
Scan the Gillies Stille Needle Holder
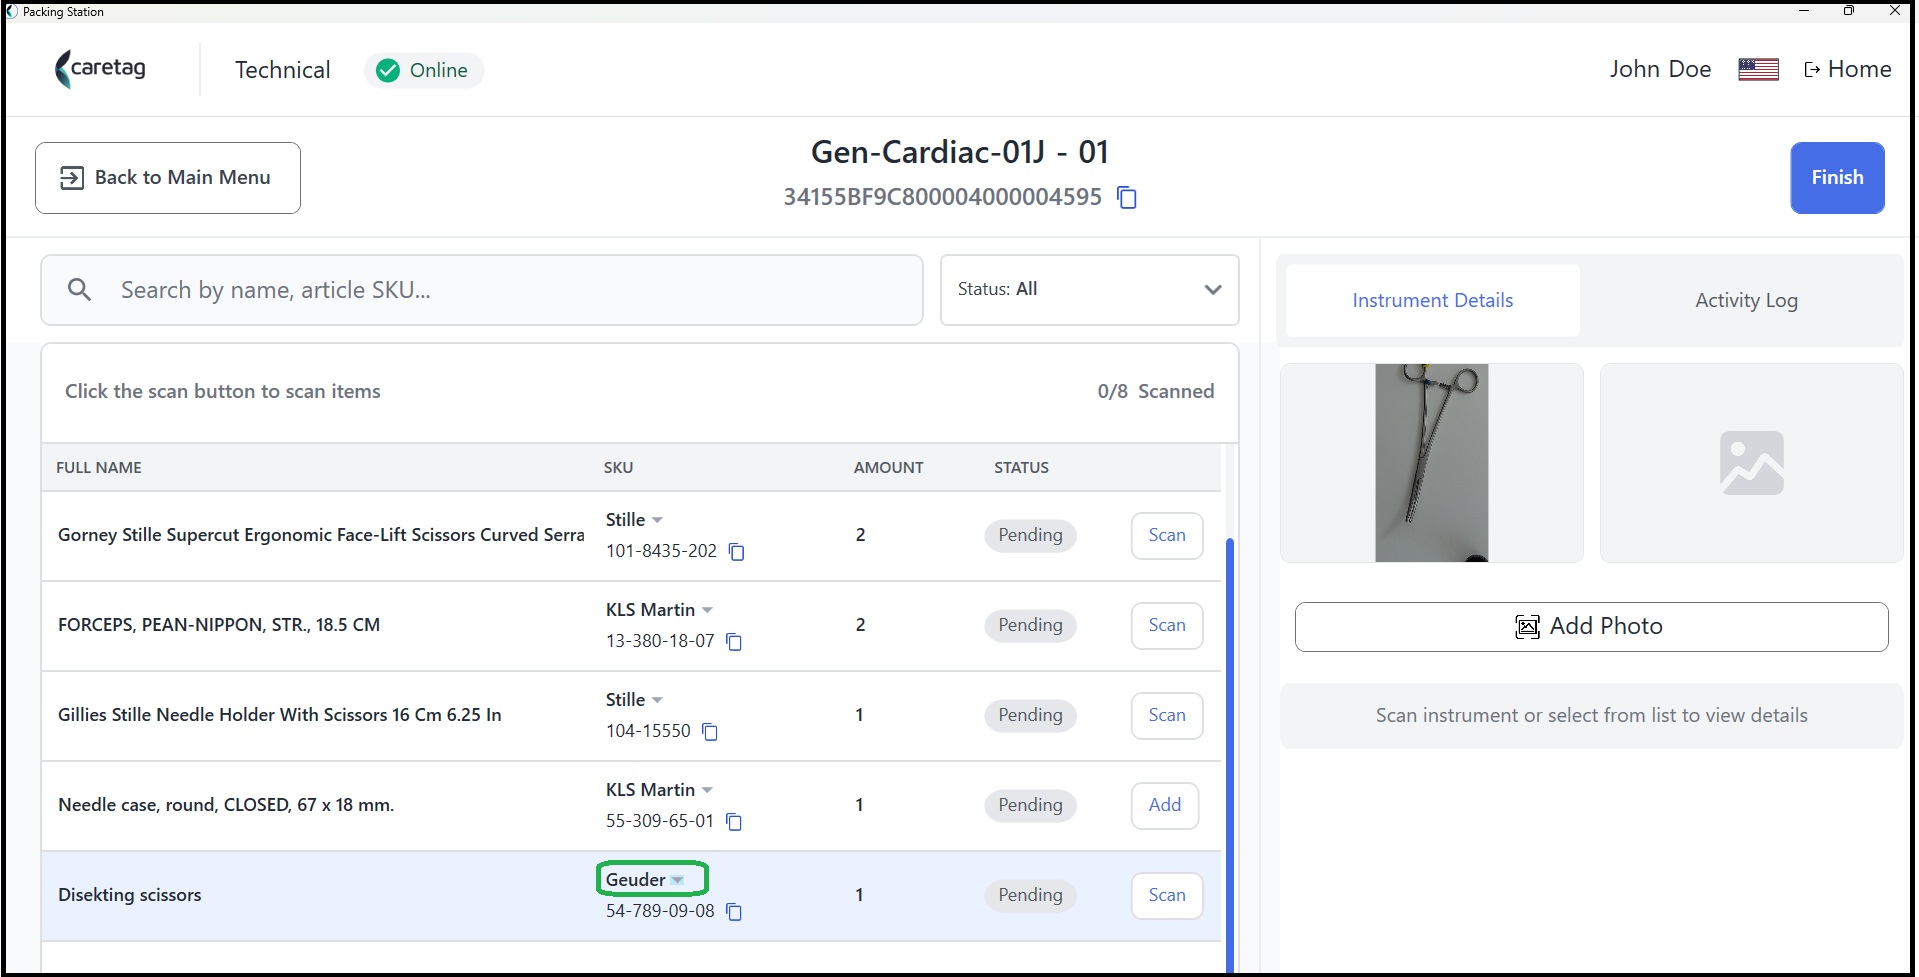(1167, 715)
